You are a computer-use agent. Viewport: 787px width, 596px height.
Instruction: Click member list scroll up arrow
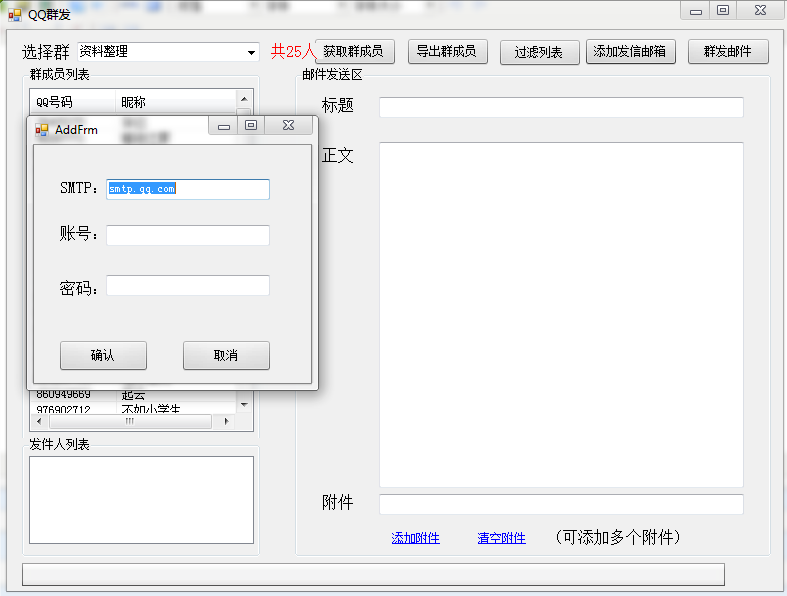244,99
